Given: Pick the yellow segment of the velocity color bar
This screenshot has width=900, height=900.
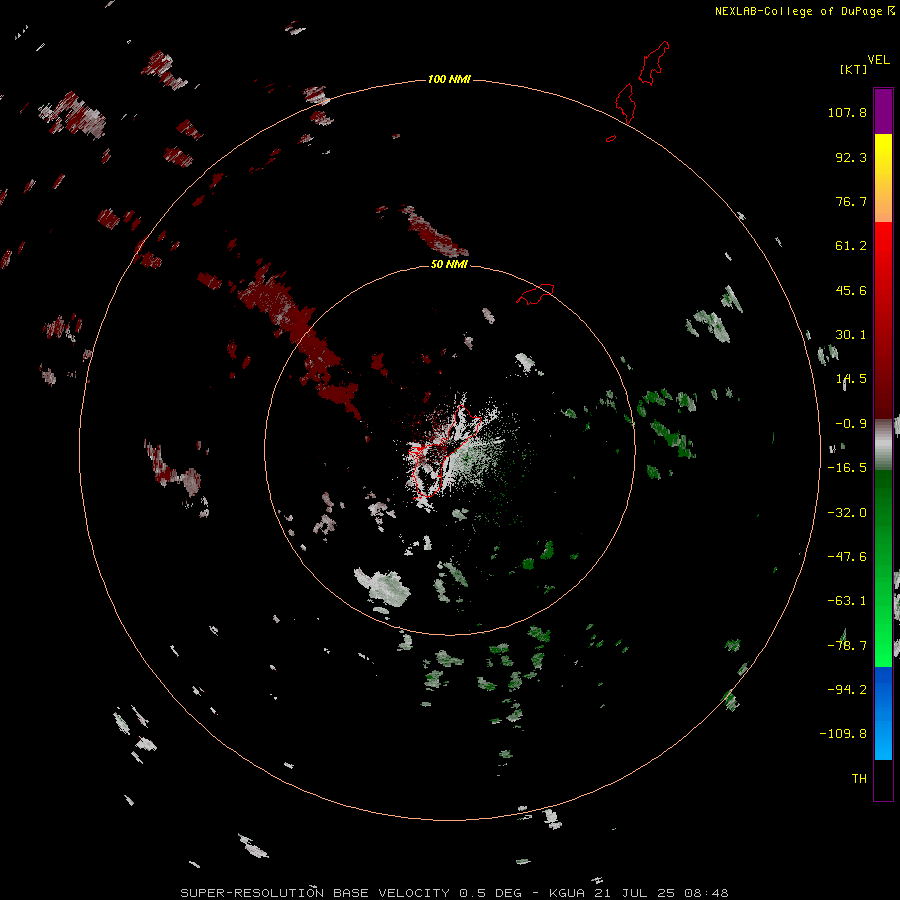Looking at the screenshot, I should pyautogui.click(x=883, y=156).
